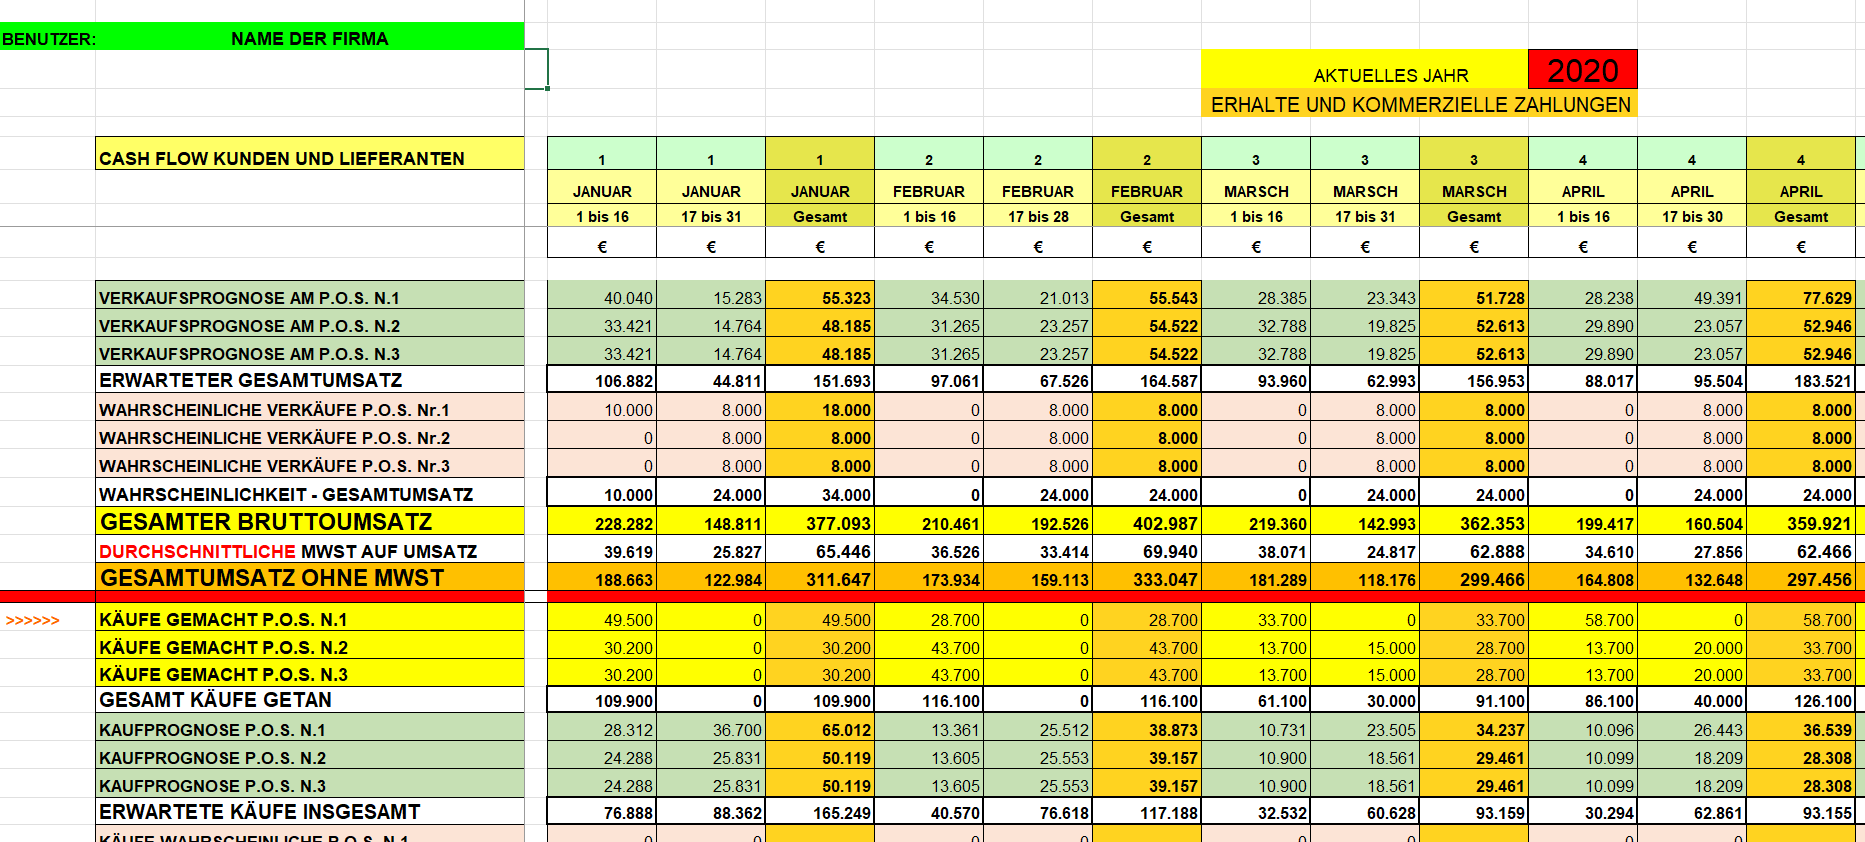Click the BENUTZER: label cell
This screenshot has height=842, width=1865.
point(48,39)
